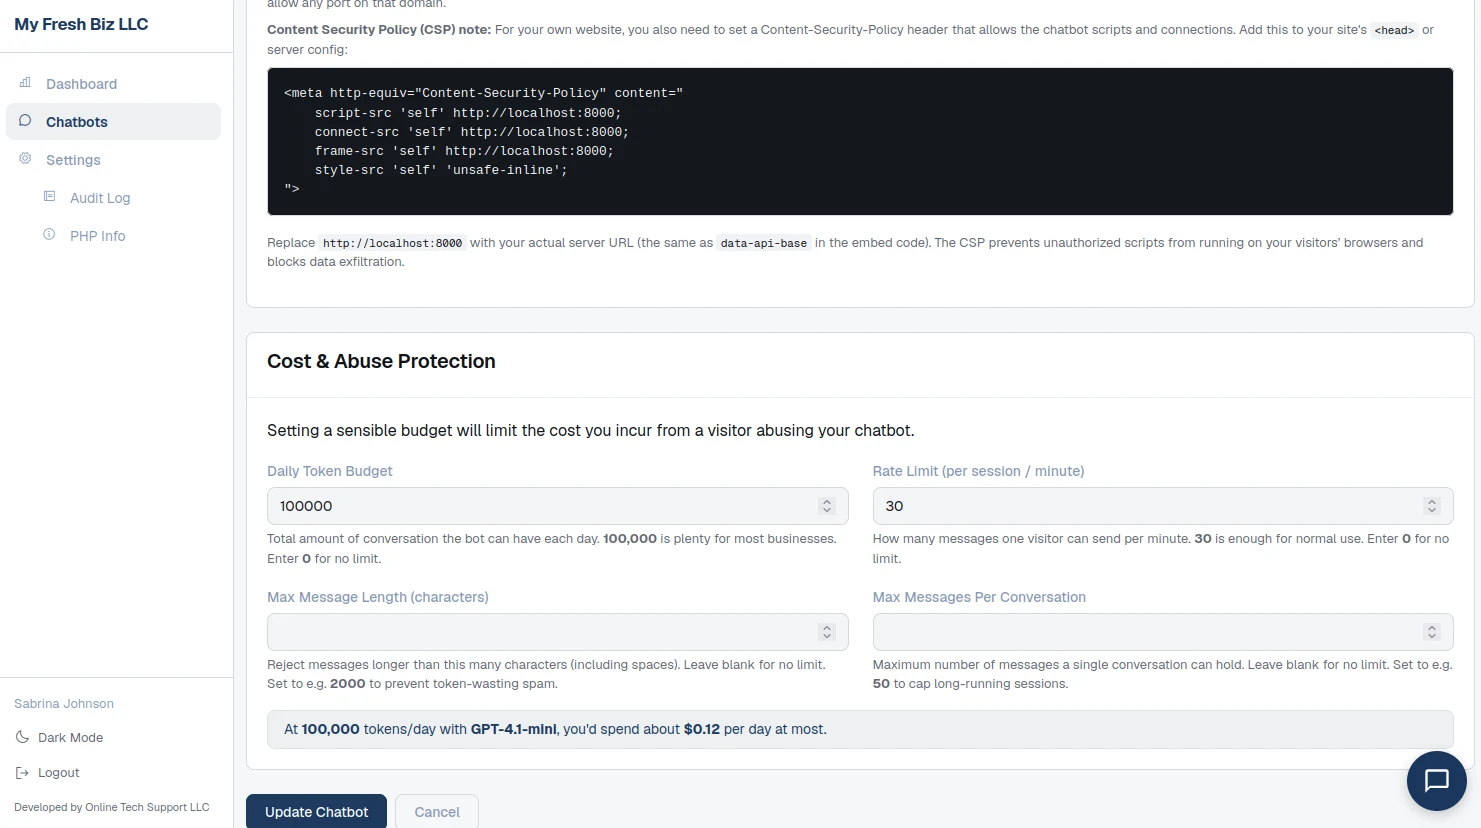Switch on Dark Mode
Viewport: 1481px width, 828px height.
70,737
